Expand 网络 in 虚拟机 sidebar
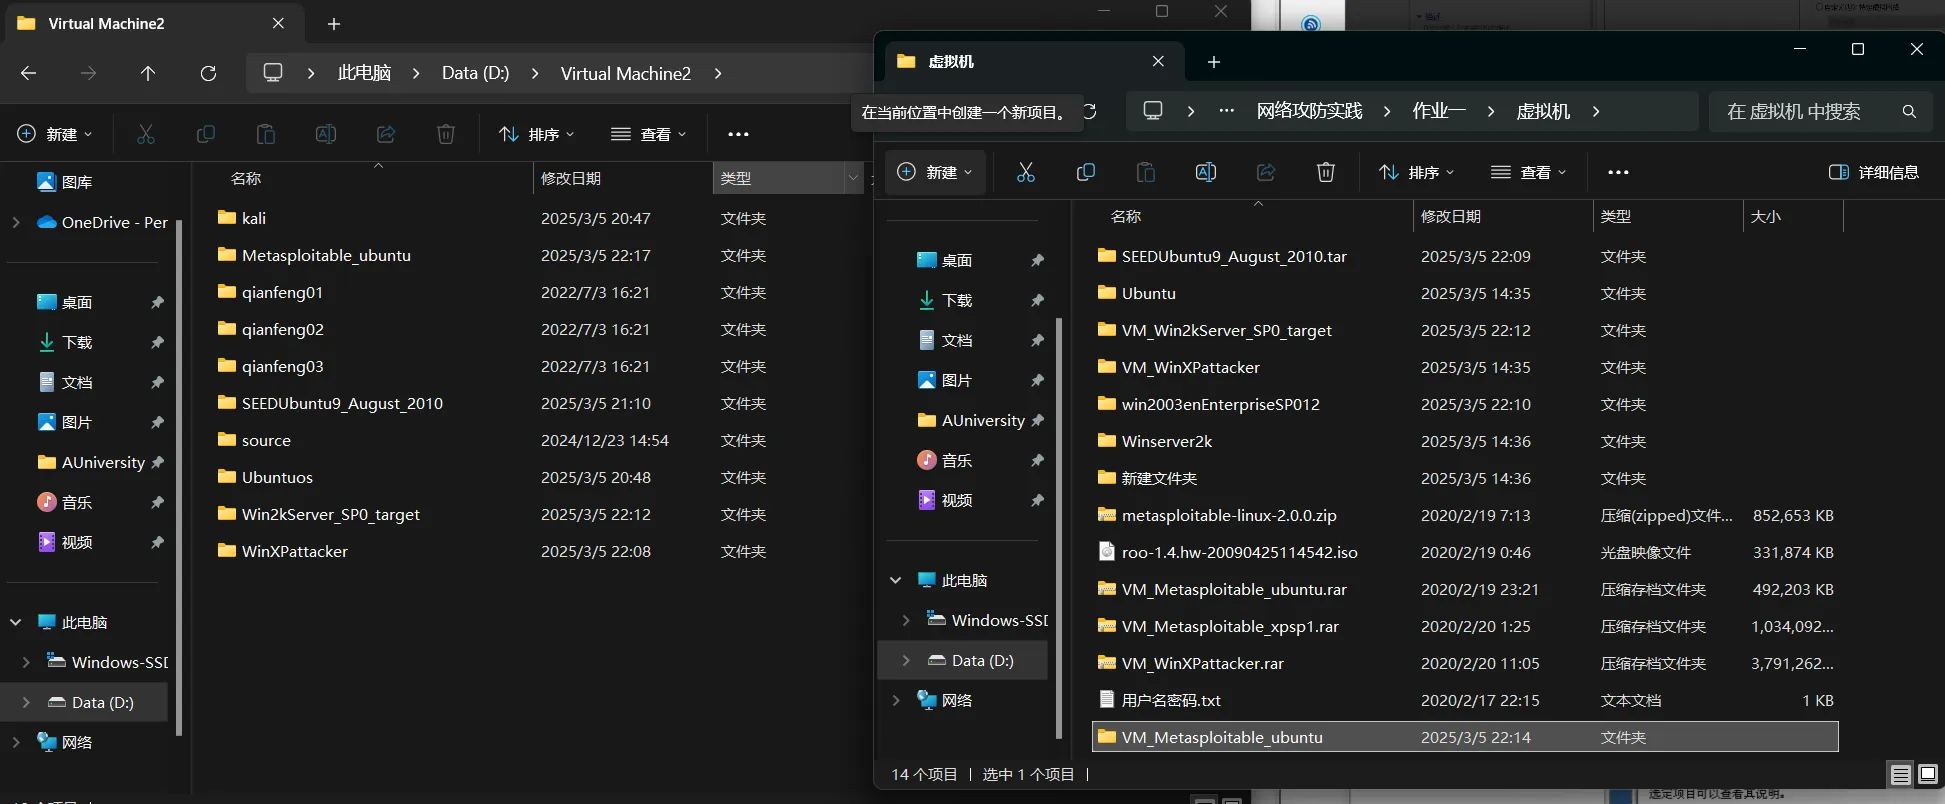The width and height of the screenshot is (1945, 804). pos(896,700)
